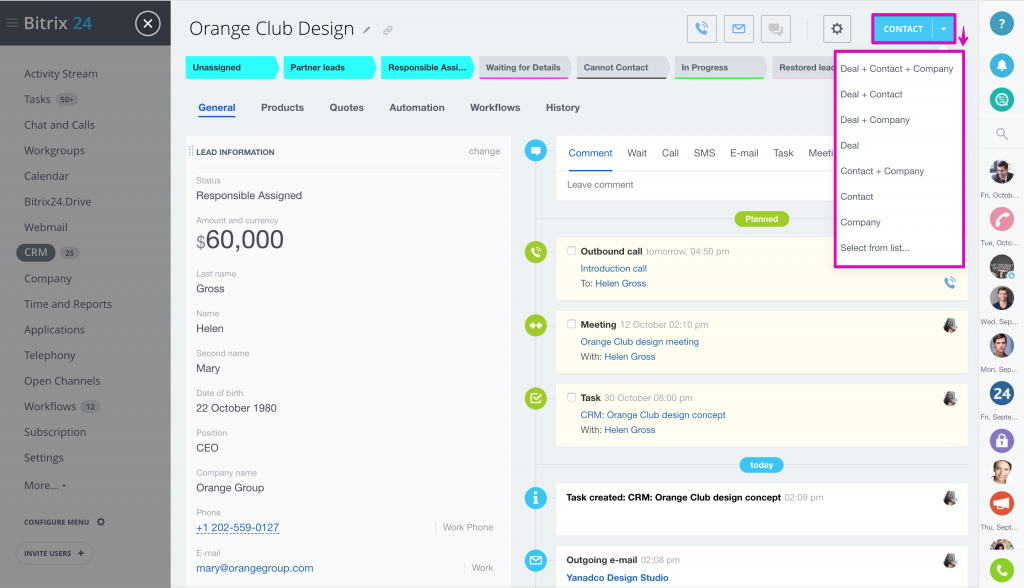Screen dimensions: 1024x588
Task: Switch to the Products tab
Action: coord(282,108)
